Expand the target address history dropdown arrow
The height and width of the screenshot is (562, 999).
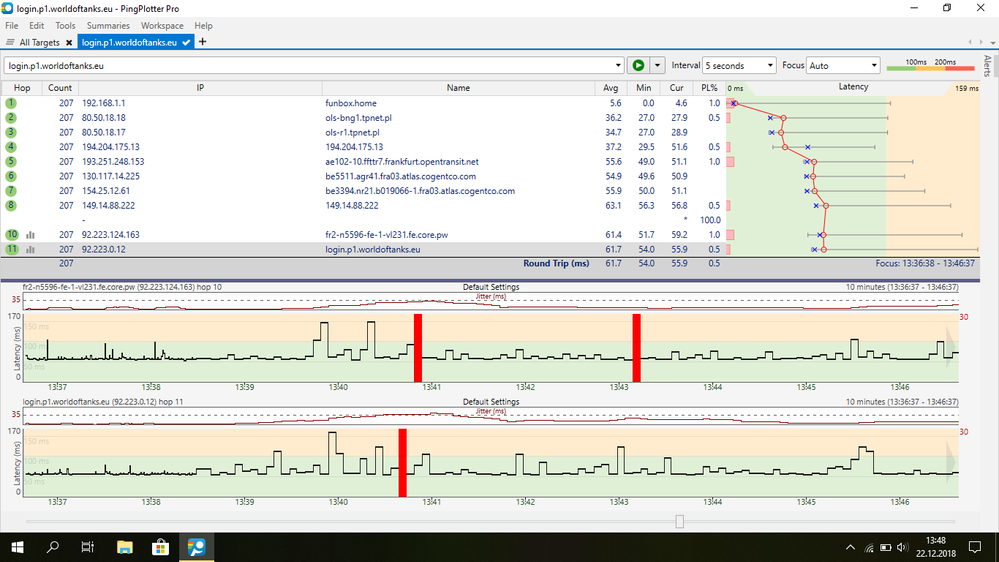point(618,65)
